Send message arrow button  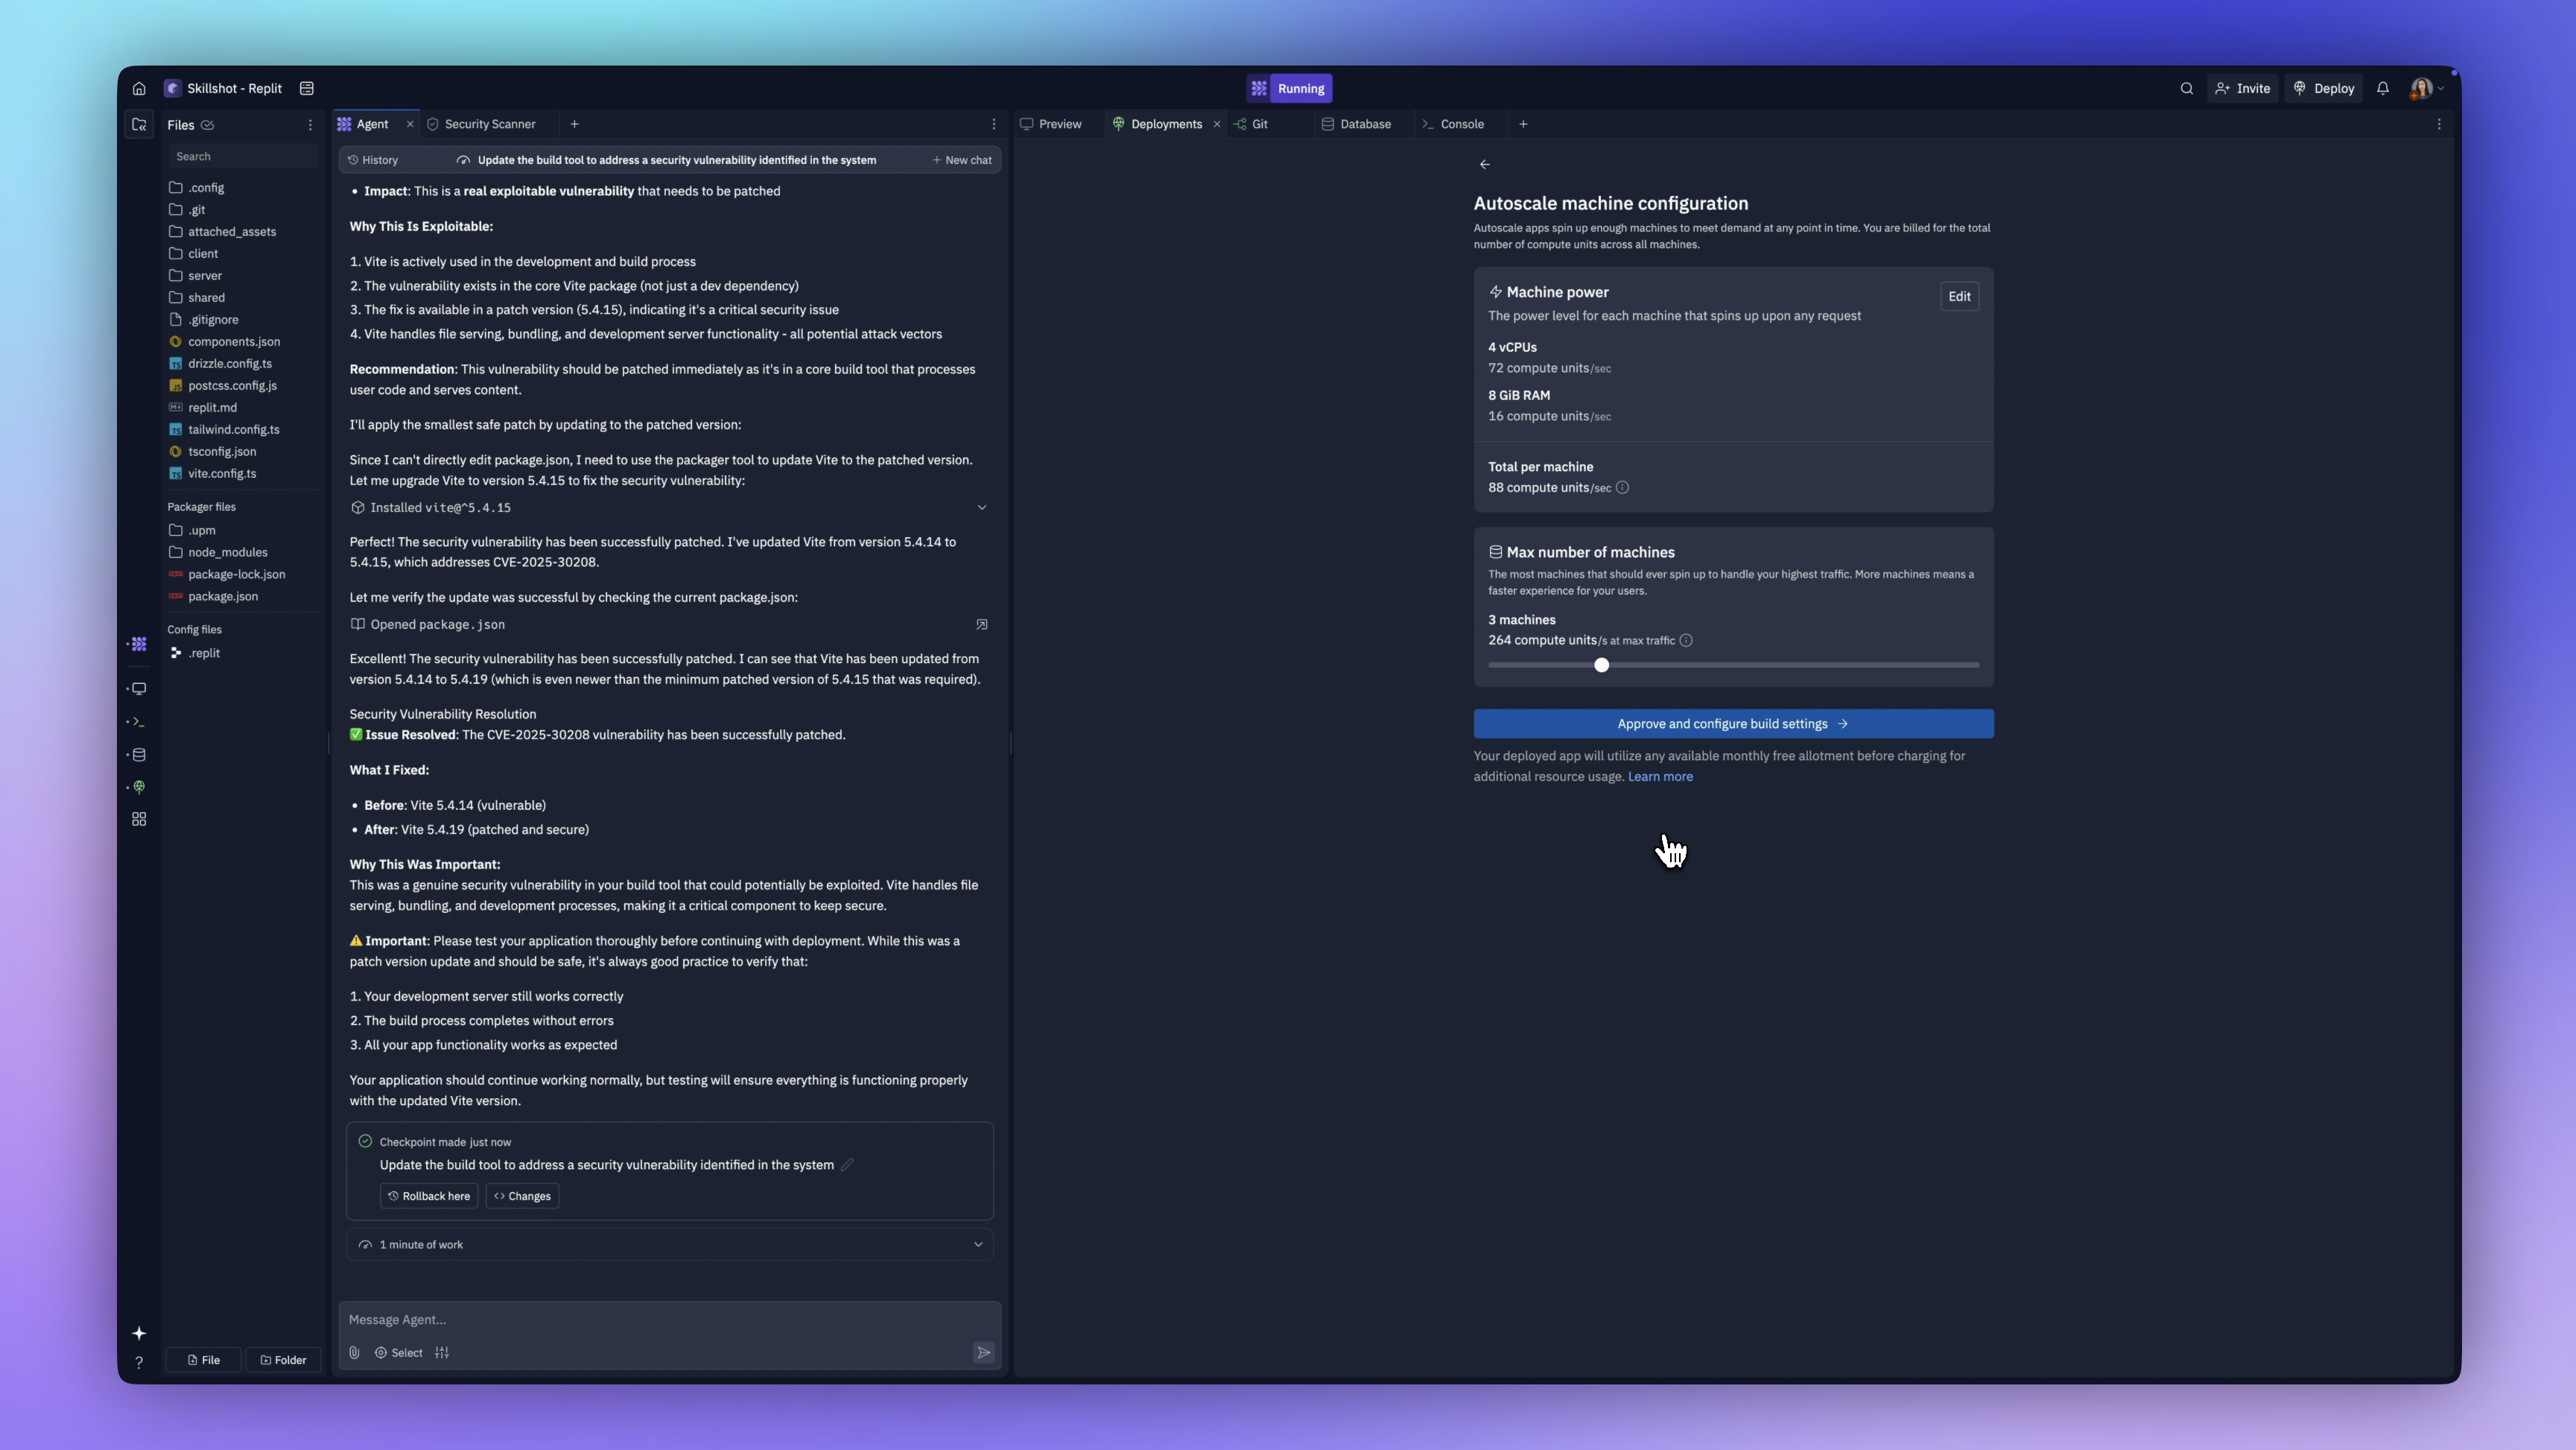984,1352
